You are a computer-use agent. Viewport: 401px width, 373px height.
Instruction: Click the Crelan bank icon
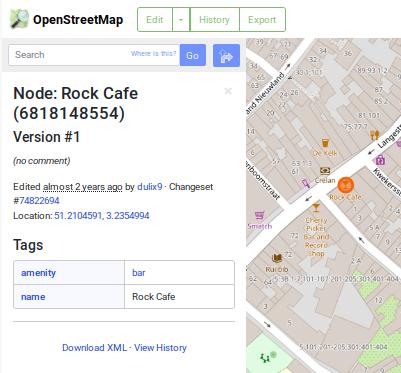pyautogui.click(x=325, y=171)
